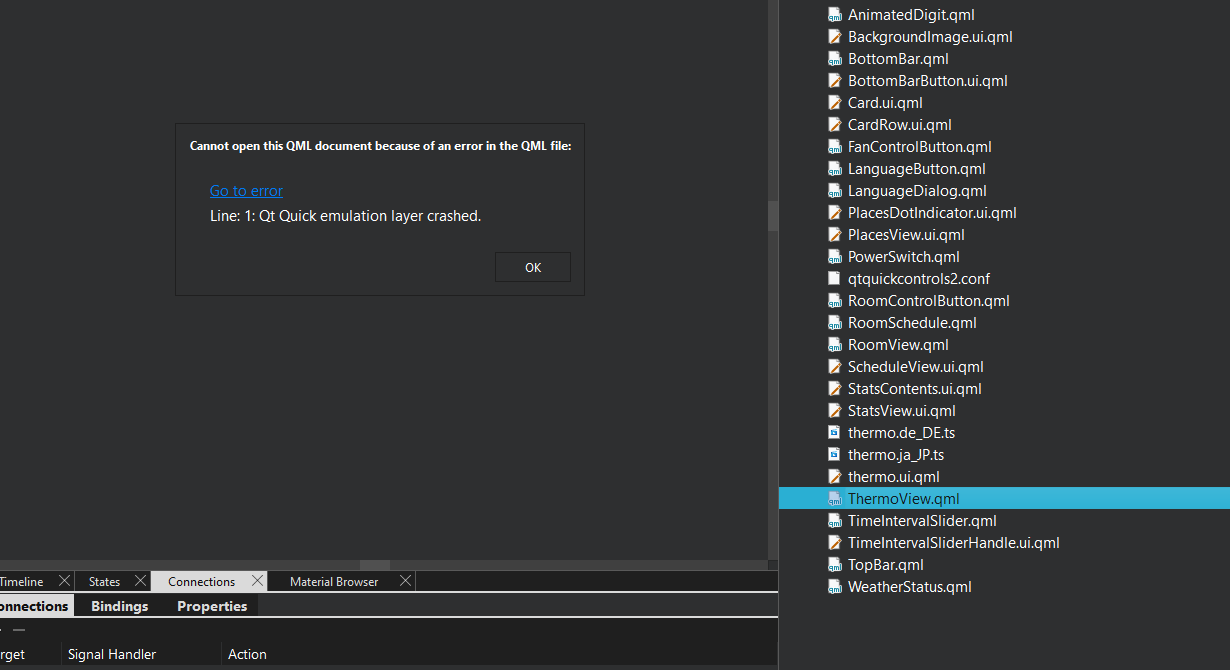Select PowerSwitch.qml in the file list

(903, 257)
